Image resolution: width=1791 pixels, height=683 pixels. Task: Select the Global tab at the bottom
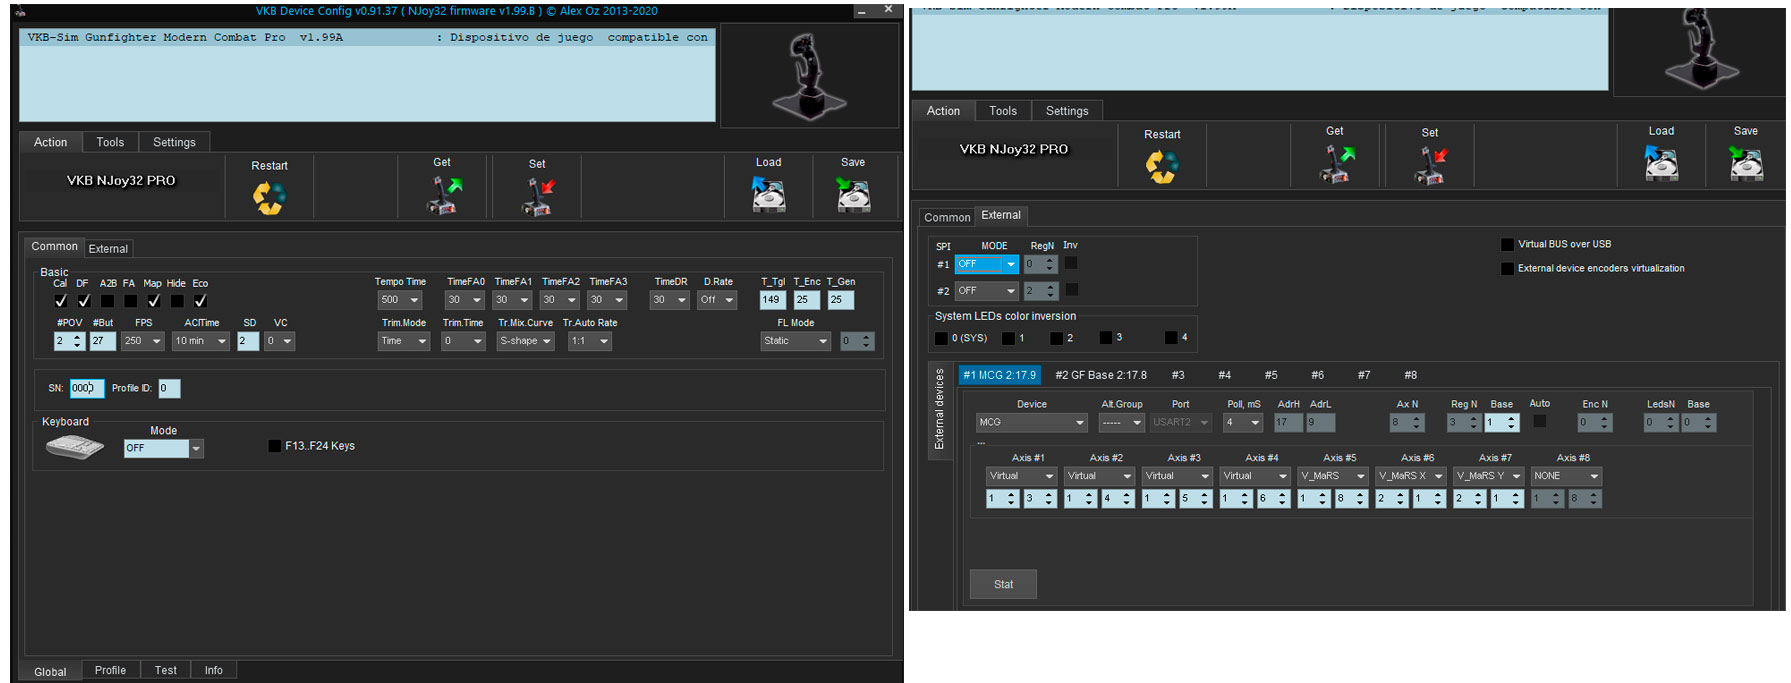(50, 671)
